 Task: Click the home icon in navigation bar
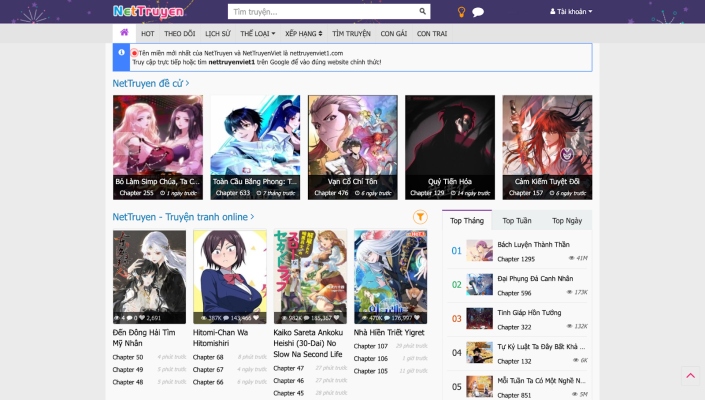[123, 33]
